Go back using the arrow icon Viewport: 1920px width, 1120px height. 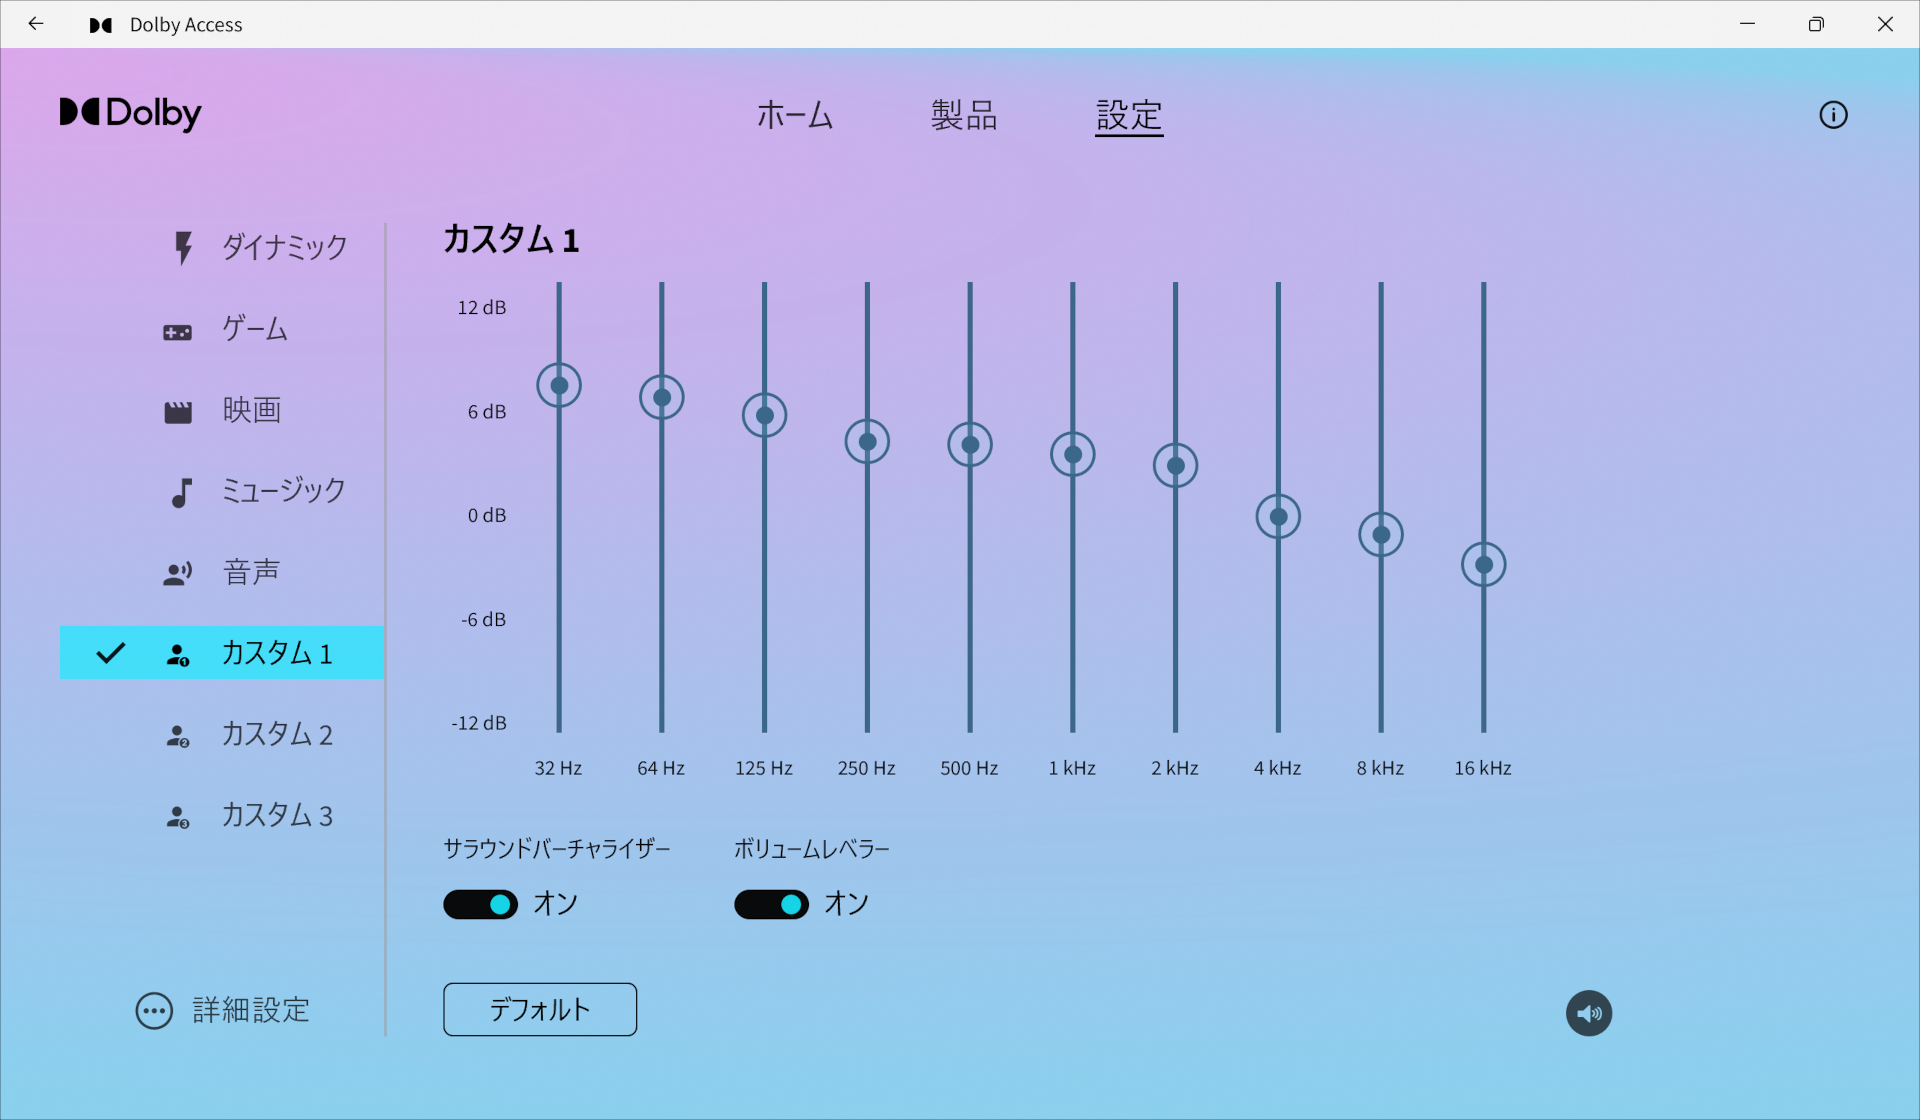tap(36, 24)
